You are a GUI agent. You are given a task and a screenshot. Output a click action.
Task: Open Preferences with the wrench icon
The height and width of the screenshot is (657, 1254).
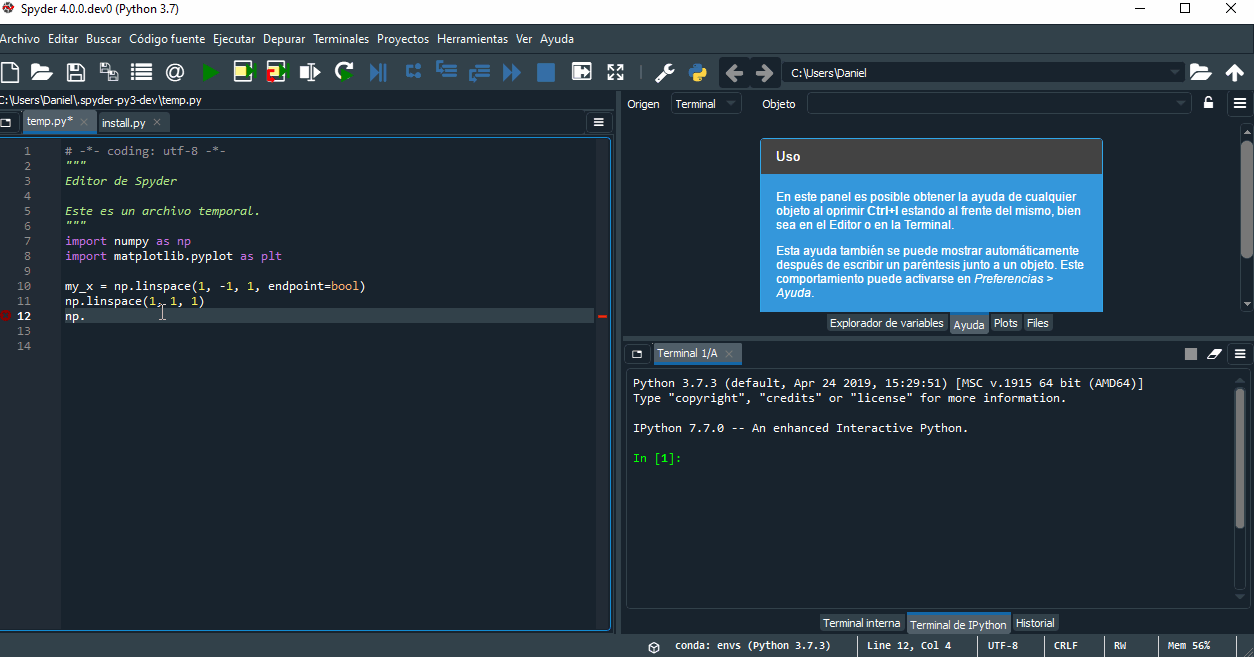click(x=664, y=73)
